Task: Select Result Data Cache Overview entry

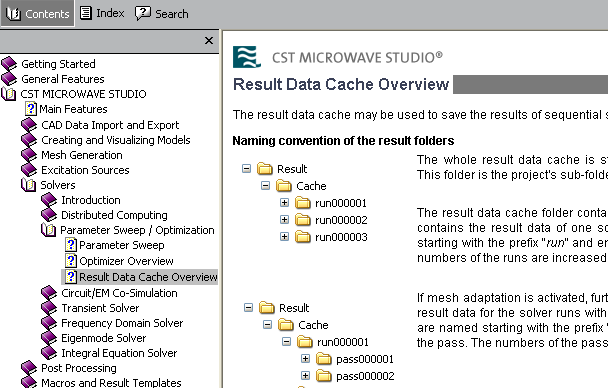Action: click(x=148, y=277)
